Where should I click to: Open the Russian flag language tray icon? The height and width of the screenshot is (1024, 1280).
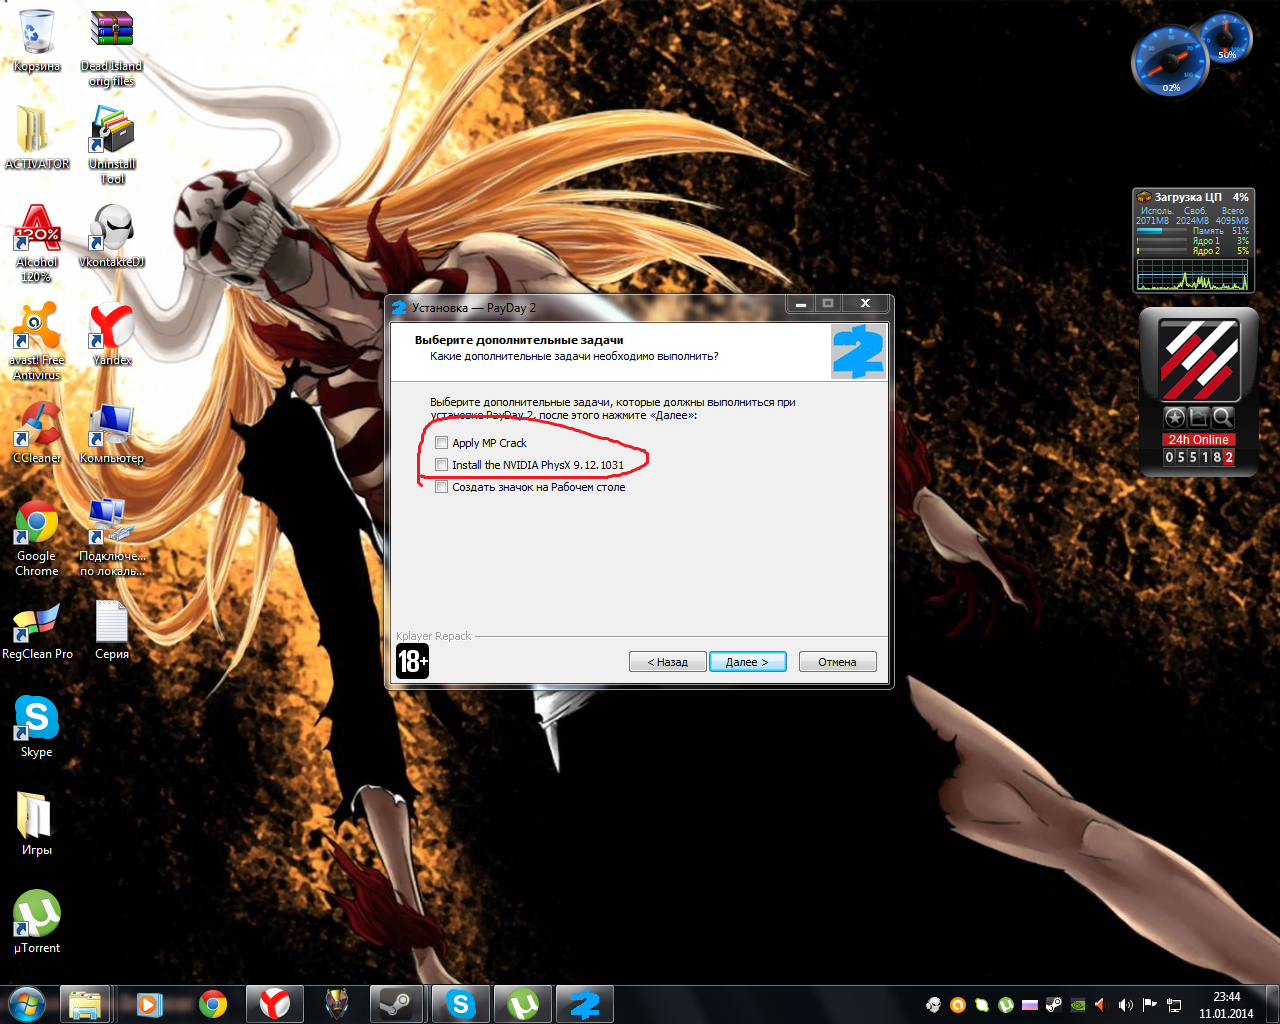tap(1030, 1005)
